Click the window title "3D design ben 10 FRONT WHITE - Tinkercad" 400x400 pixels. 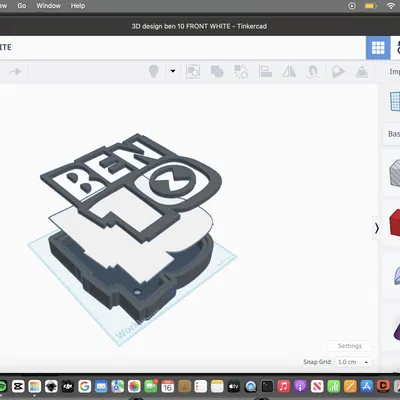click(x=199, y=26)
